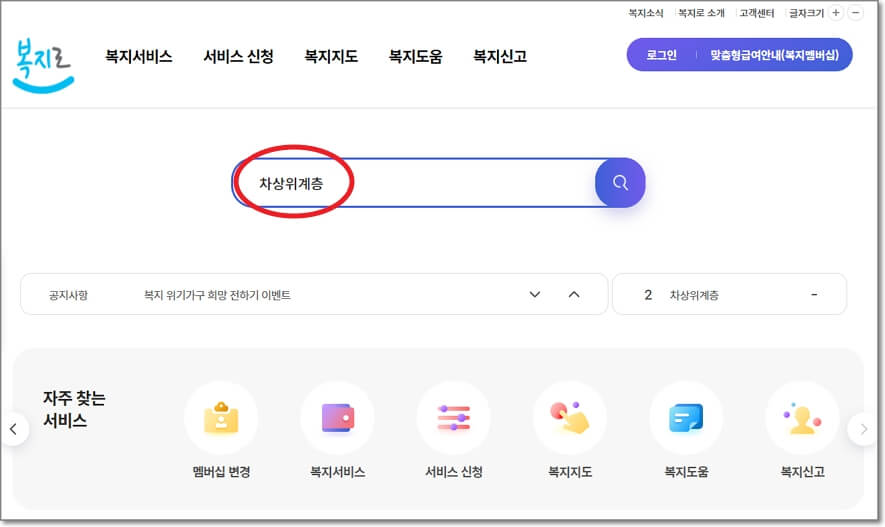Open 복지서비스 top menu
Viewport: 885px width, 527px height.
138,56
